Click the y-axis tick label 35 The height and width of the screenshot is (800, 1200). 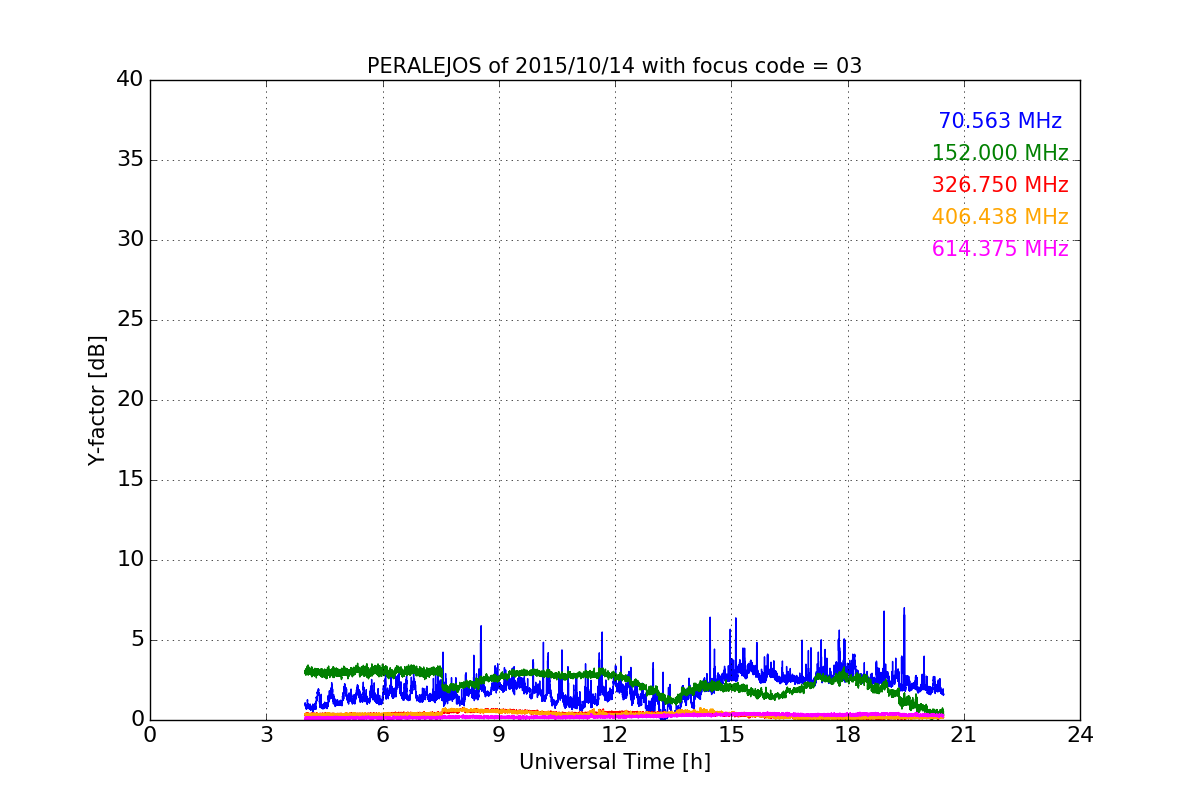(130, 159)
